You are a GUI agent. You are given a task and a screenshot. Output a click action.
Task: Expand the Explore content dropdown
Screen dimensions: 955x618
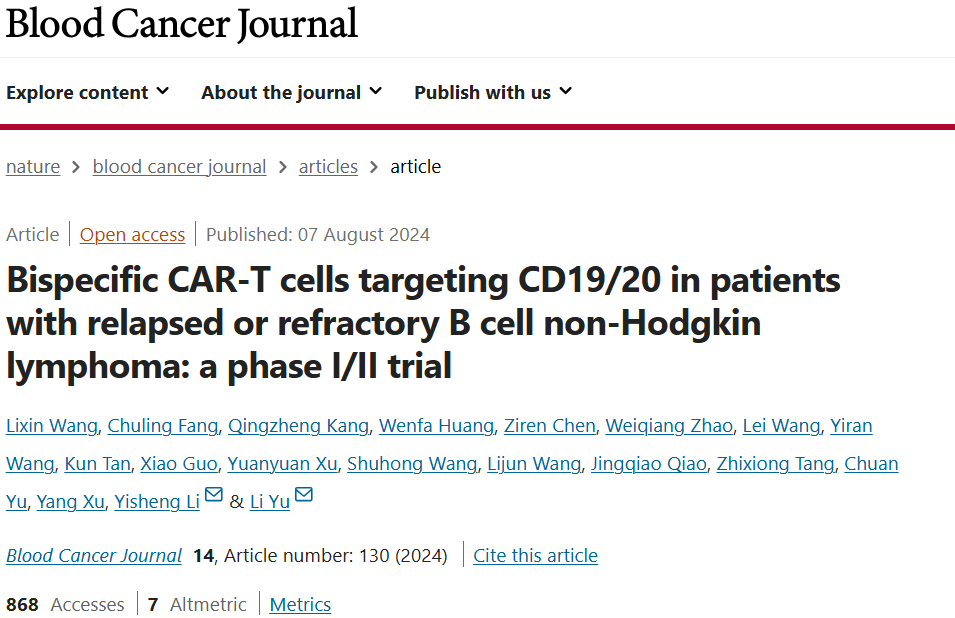87,93
